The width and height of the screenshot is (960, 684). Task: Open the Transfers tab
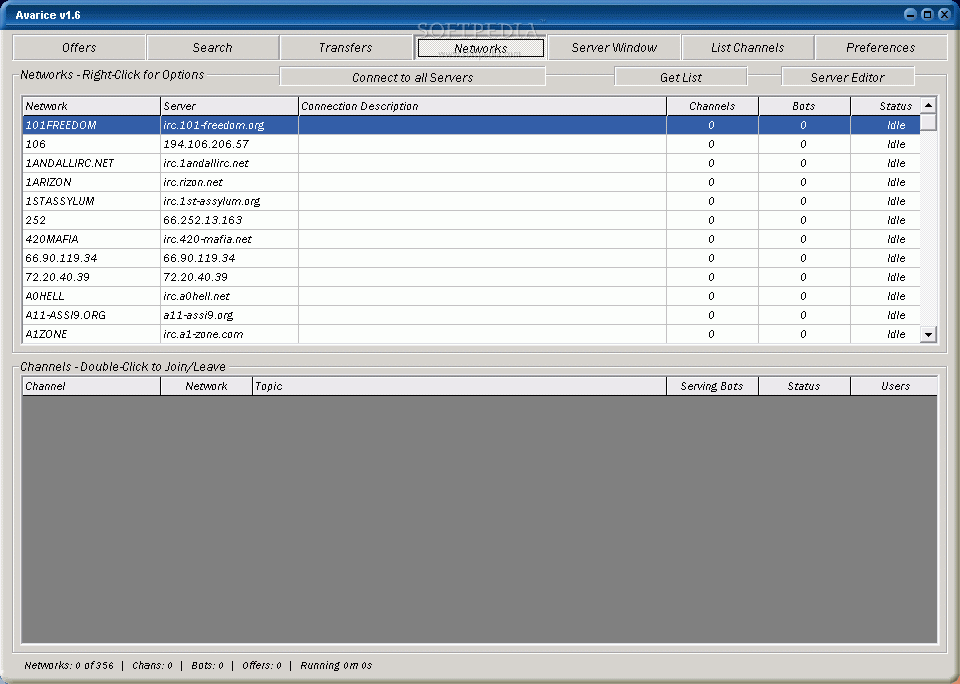[346, 48]
